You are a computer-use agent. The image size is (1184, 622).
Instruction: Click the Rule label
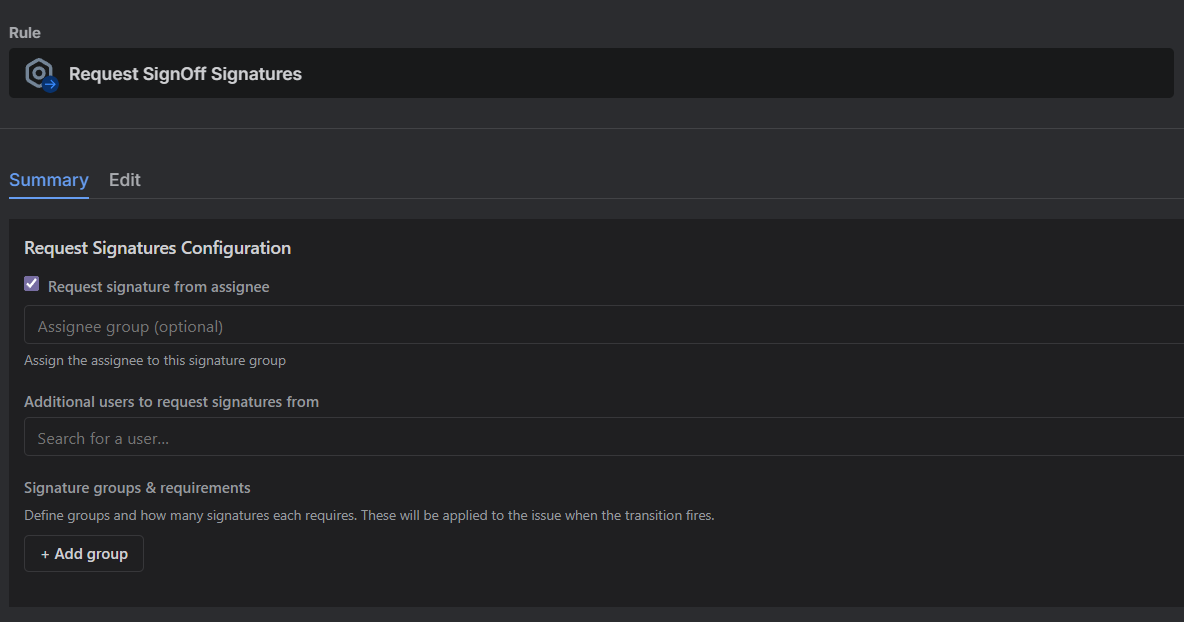(25, 32)
